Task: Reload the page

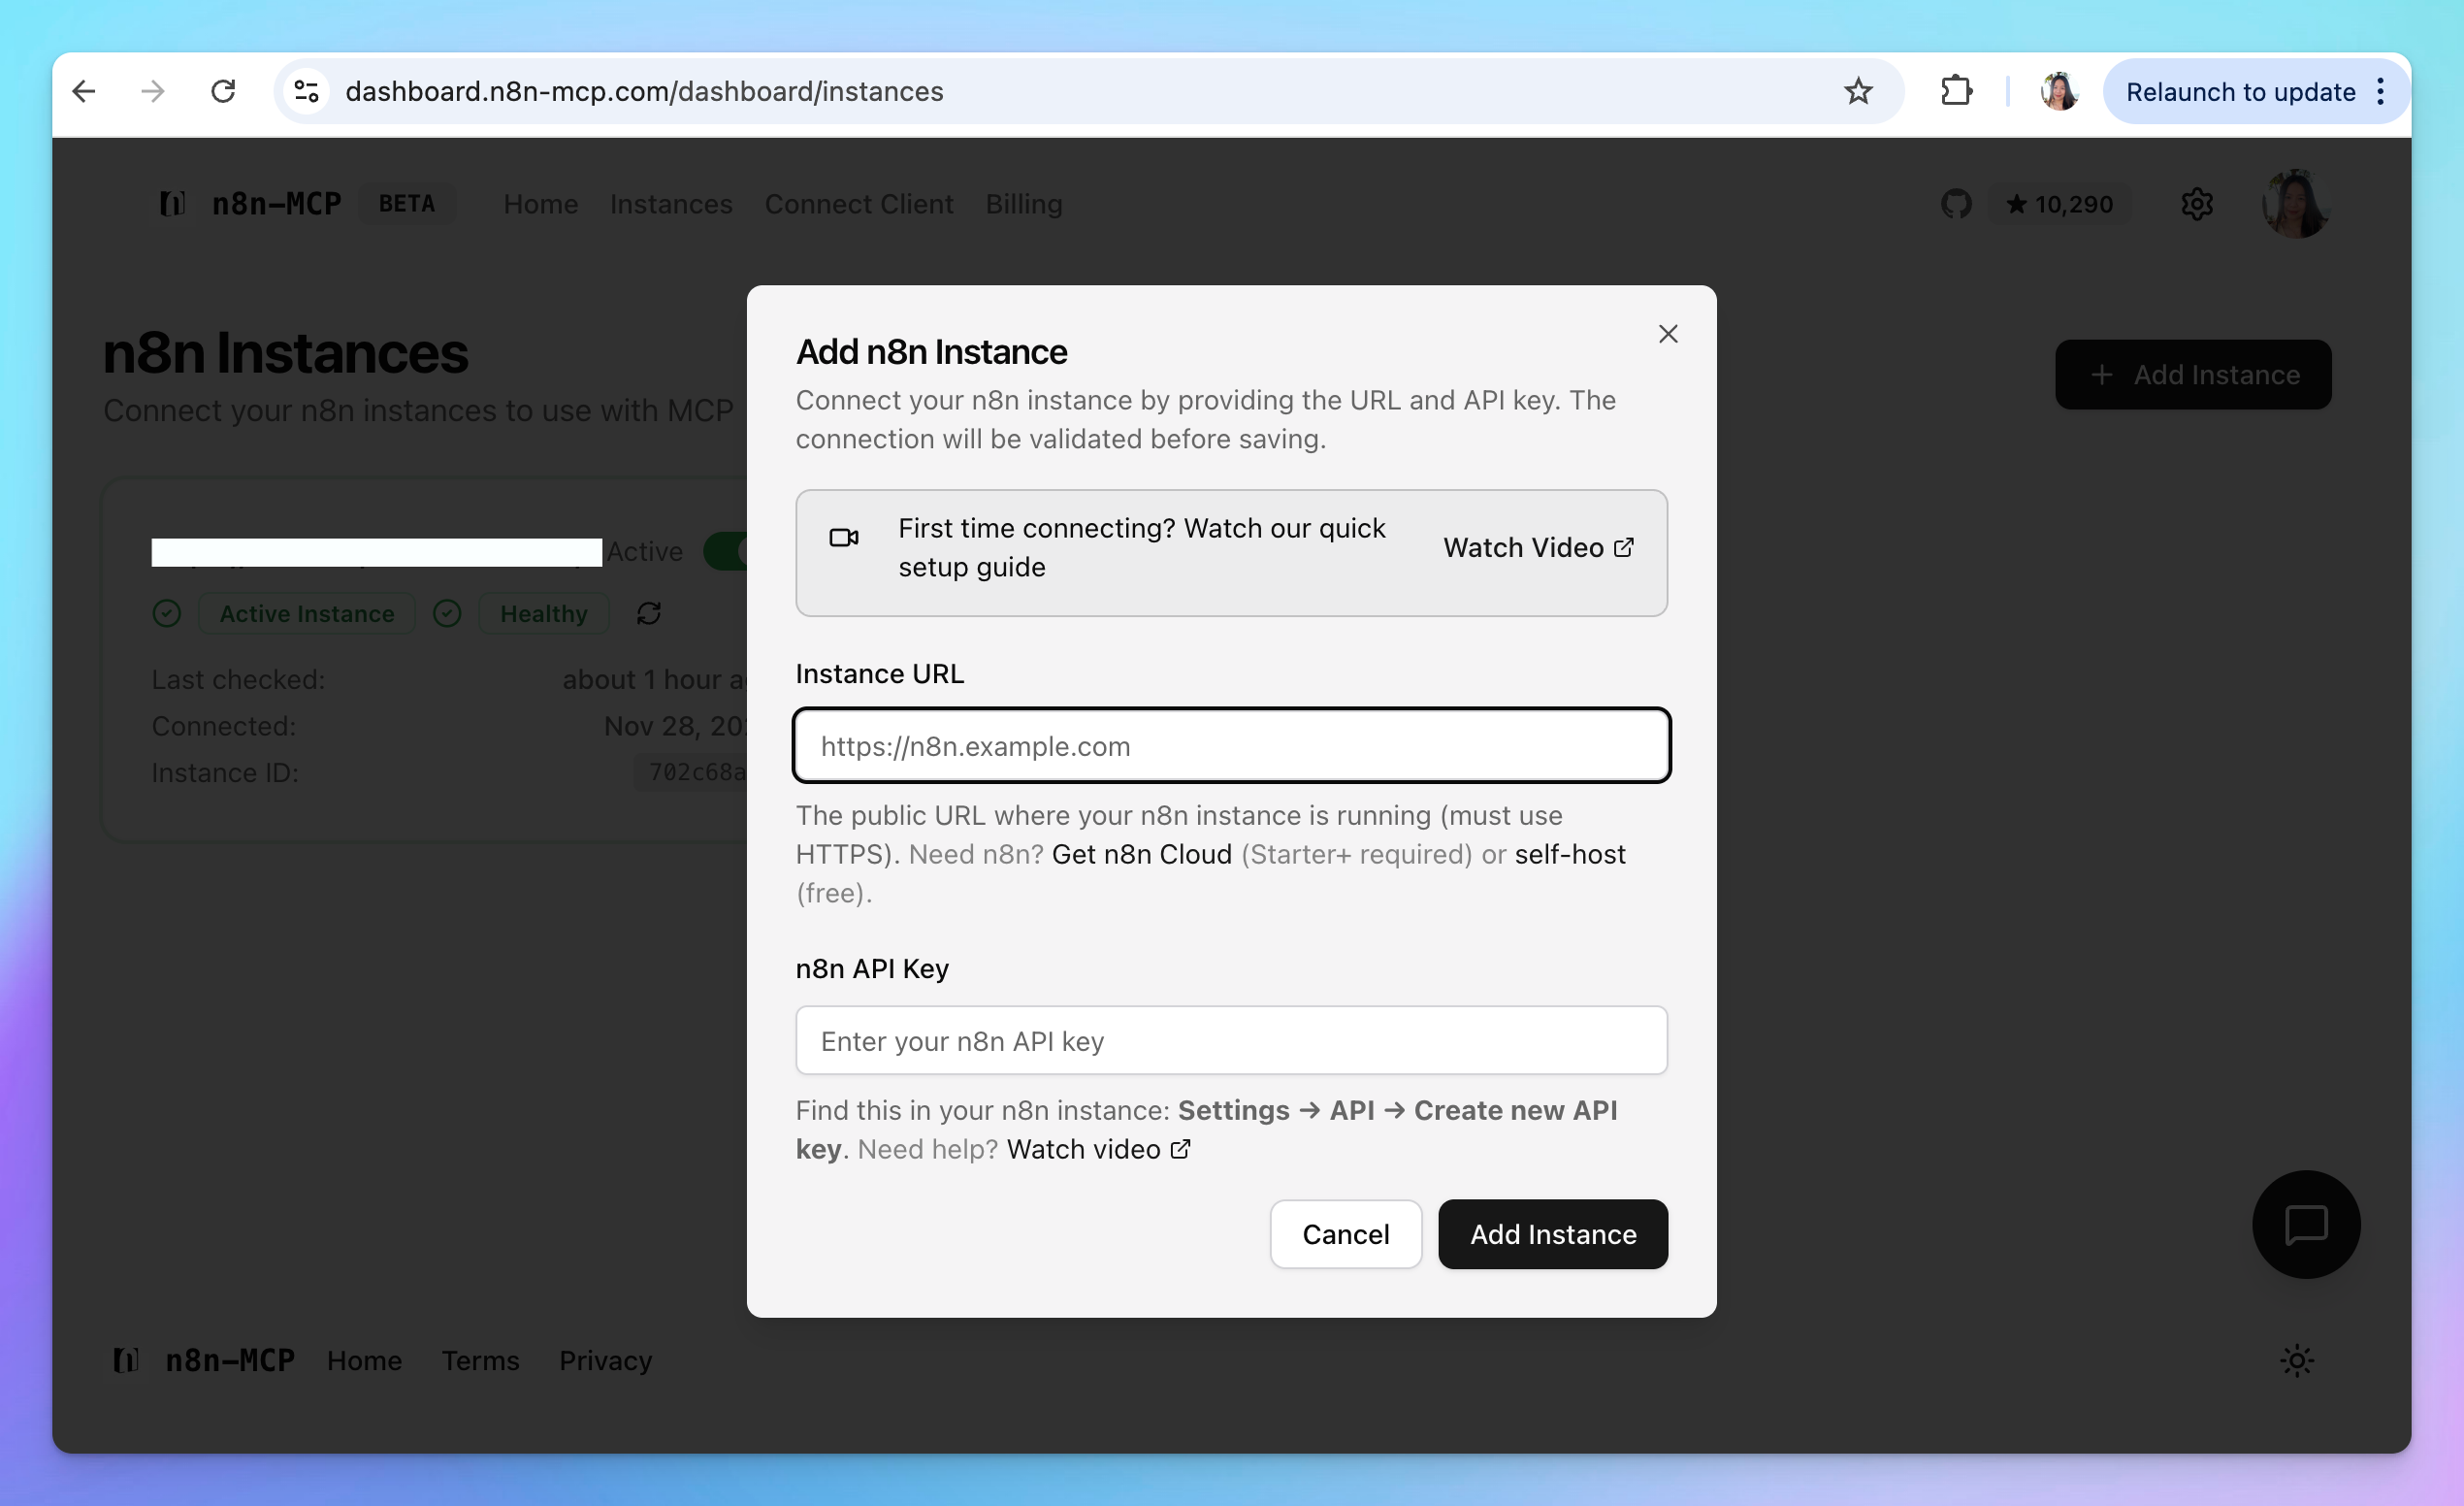Action: tap(222, 92)
